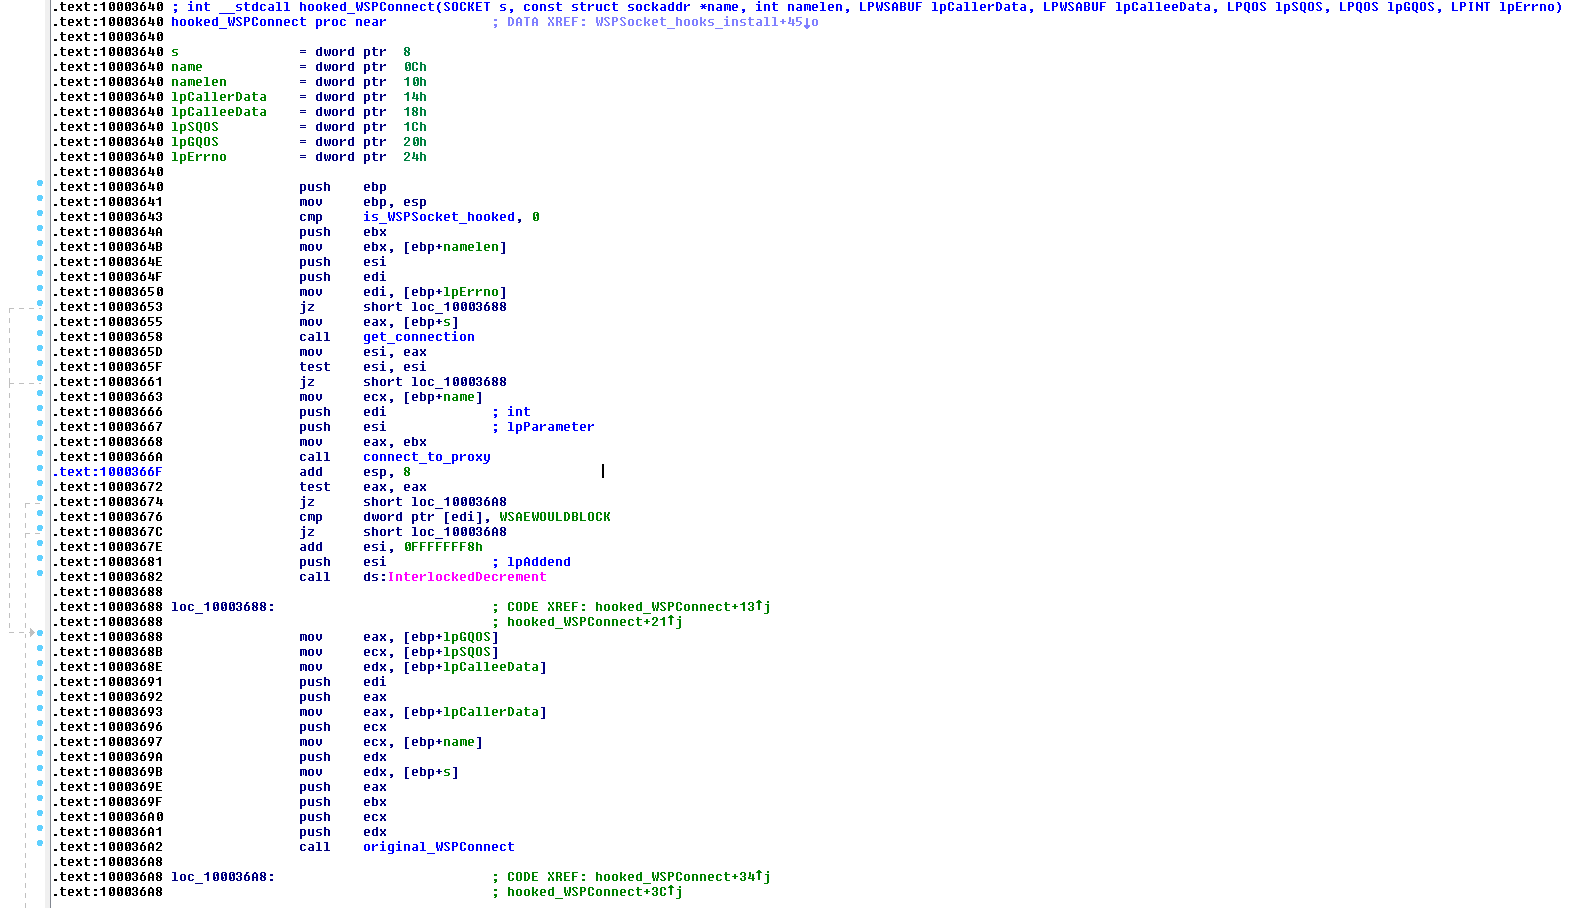
Task: Select the [ebp+lpGQOS] operand
Action: [x=451, y=637]
